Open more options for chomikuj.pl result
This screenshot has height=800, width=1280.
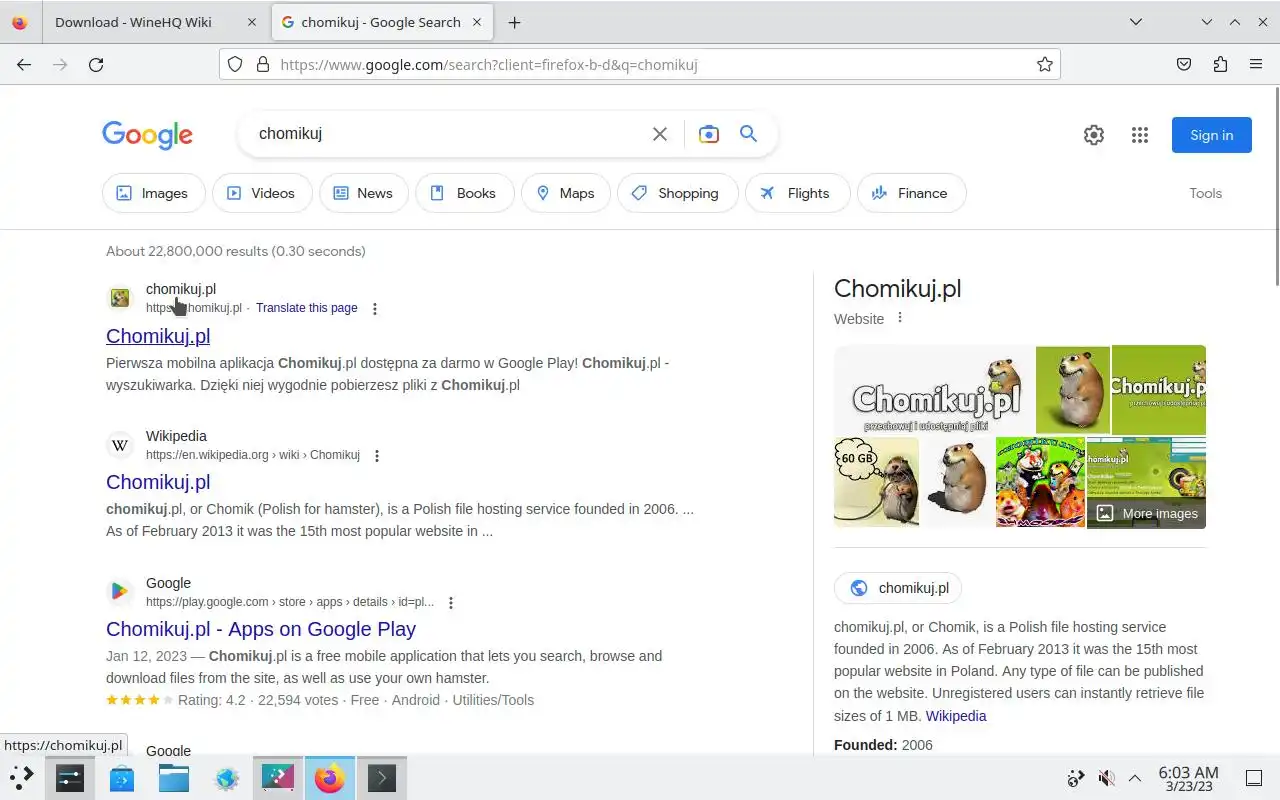tap(375, 309)
